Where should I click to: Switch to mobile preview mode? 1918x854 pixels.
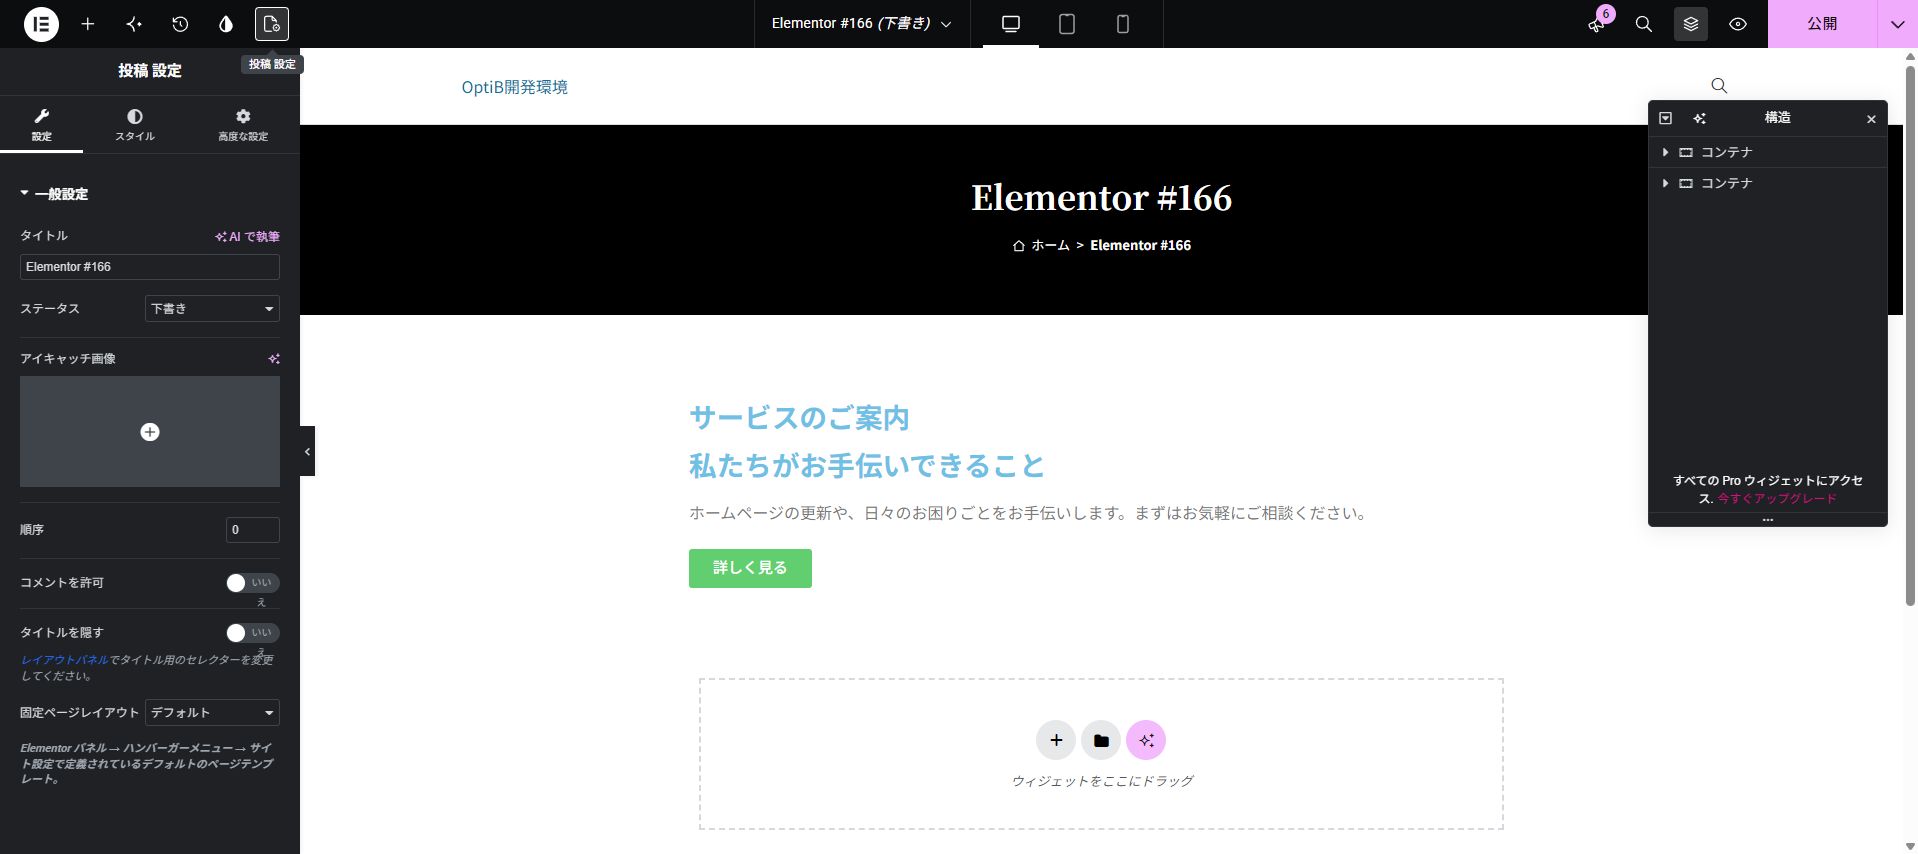1123,24
